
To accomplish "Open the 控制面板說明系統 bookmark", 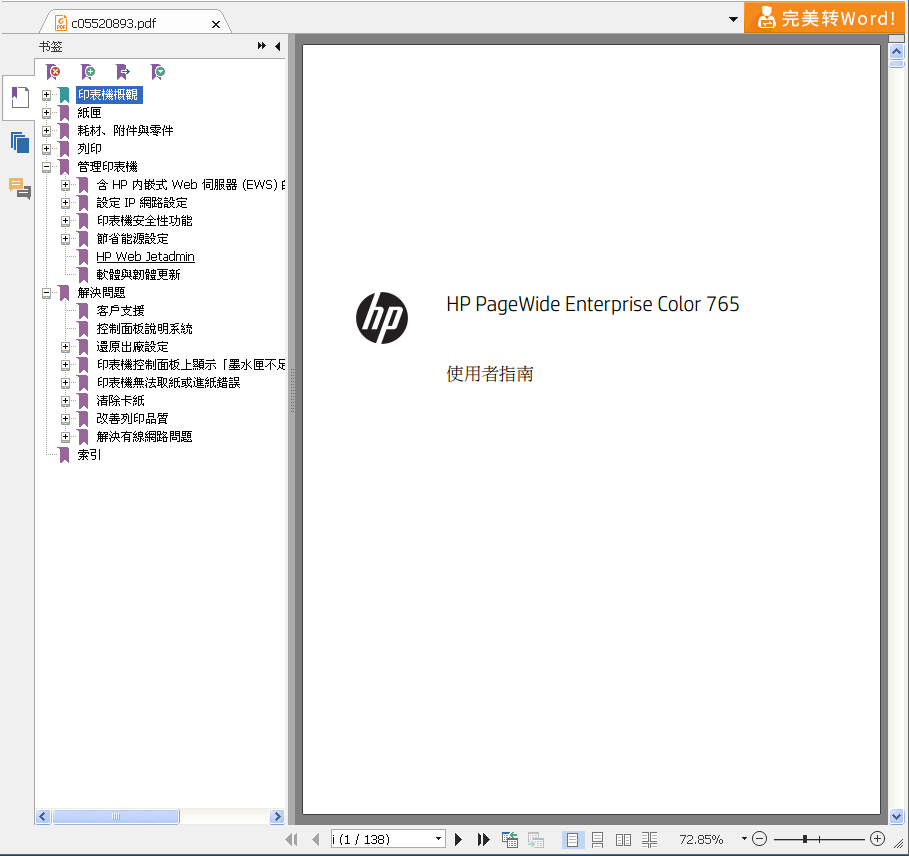I will (x=144, y=329).
